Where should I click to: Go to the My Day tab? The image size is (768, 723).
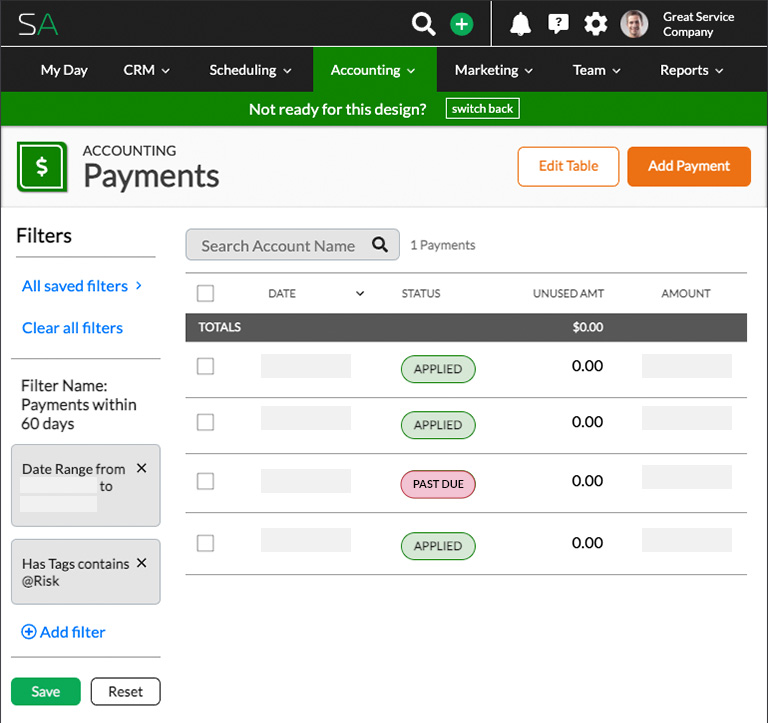64,70
